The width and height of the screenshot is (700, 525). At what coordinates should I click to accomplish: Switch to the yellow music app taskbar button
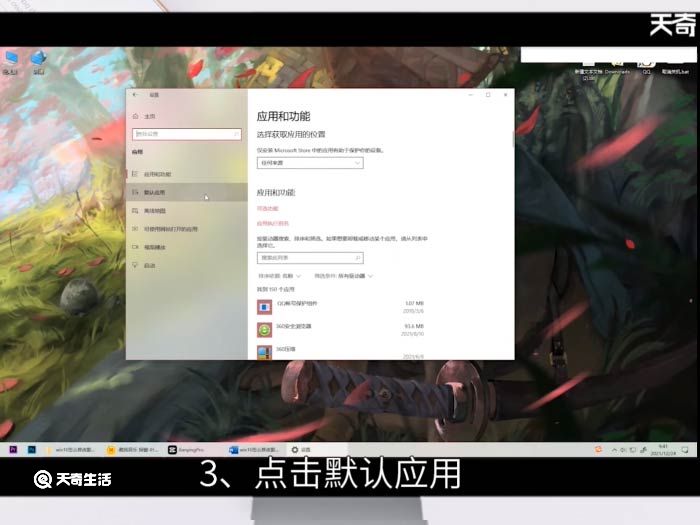(x=133, y=450)
